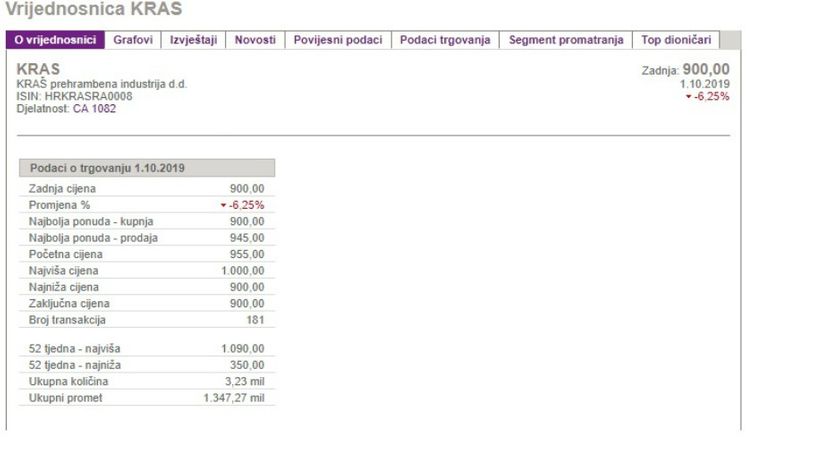Select the Promjena % row label
The image size is (830, 475).
(59, 205)
